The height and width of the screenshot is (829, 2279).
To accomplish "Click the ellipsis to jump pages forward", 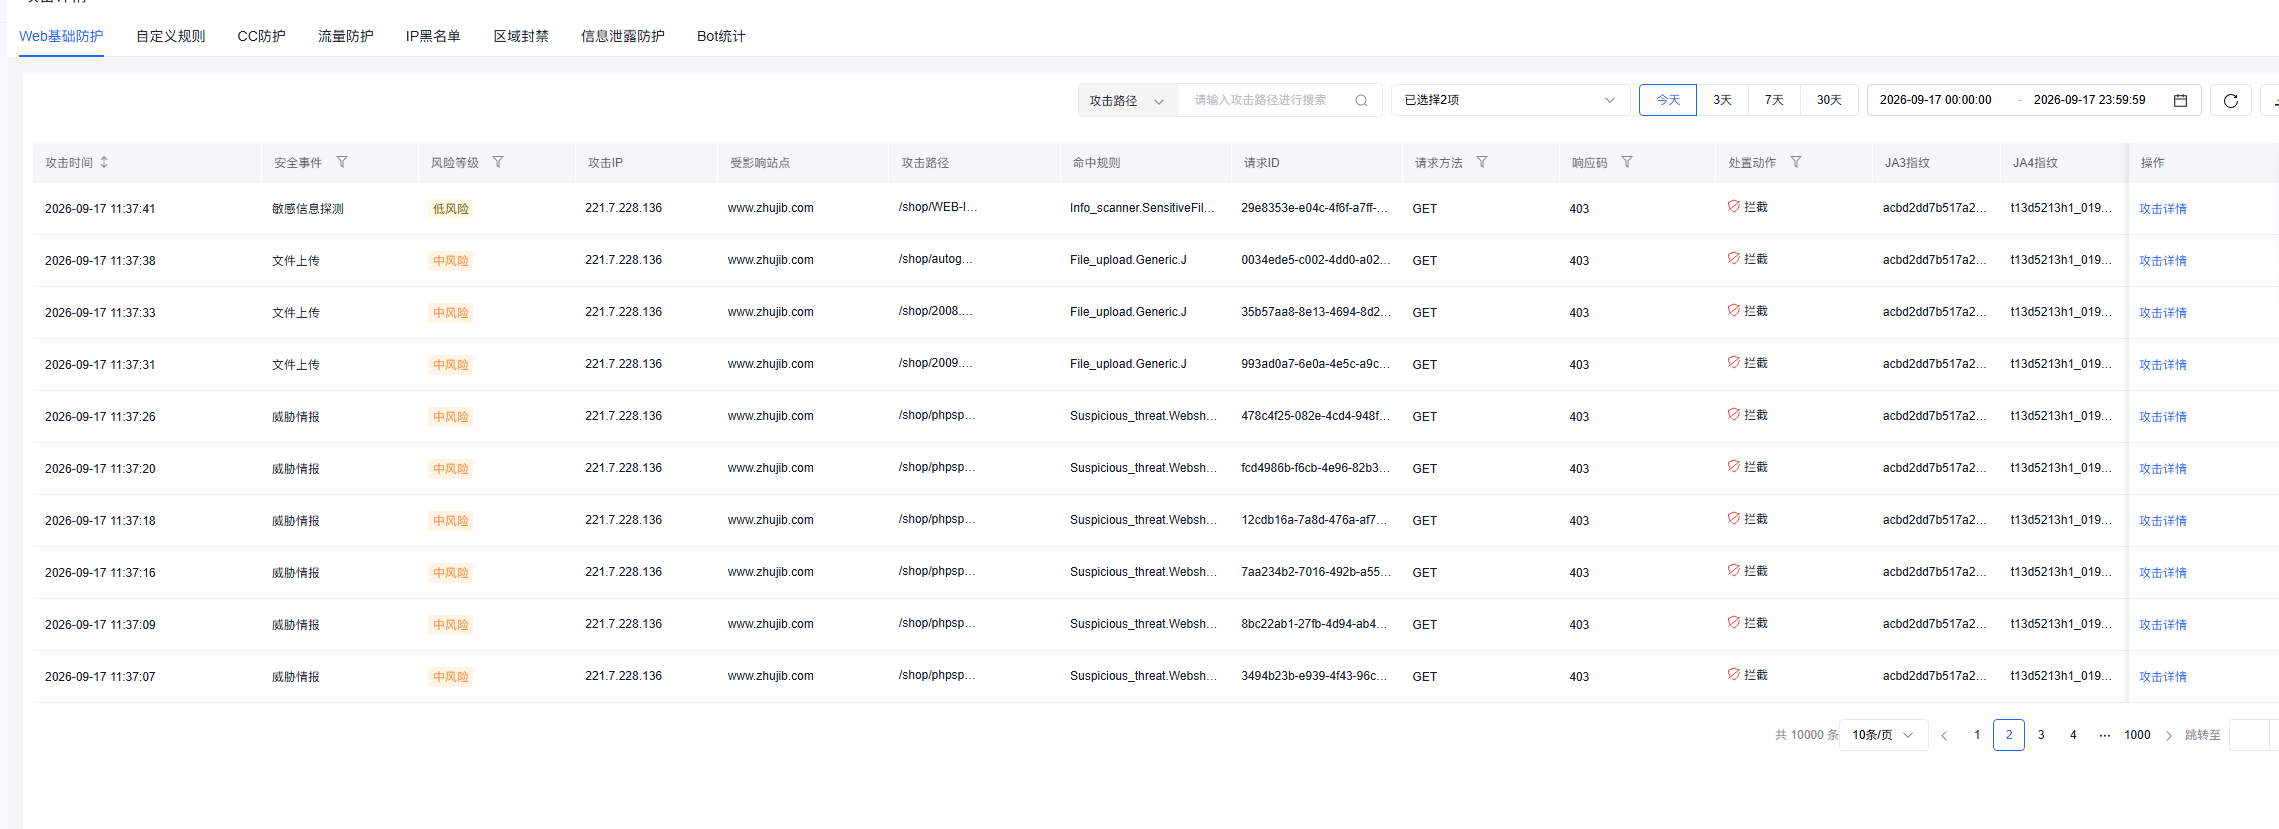I will 2105,735.
